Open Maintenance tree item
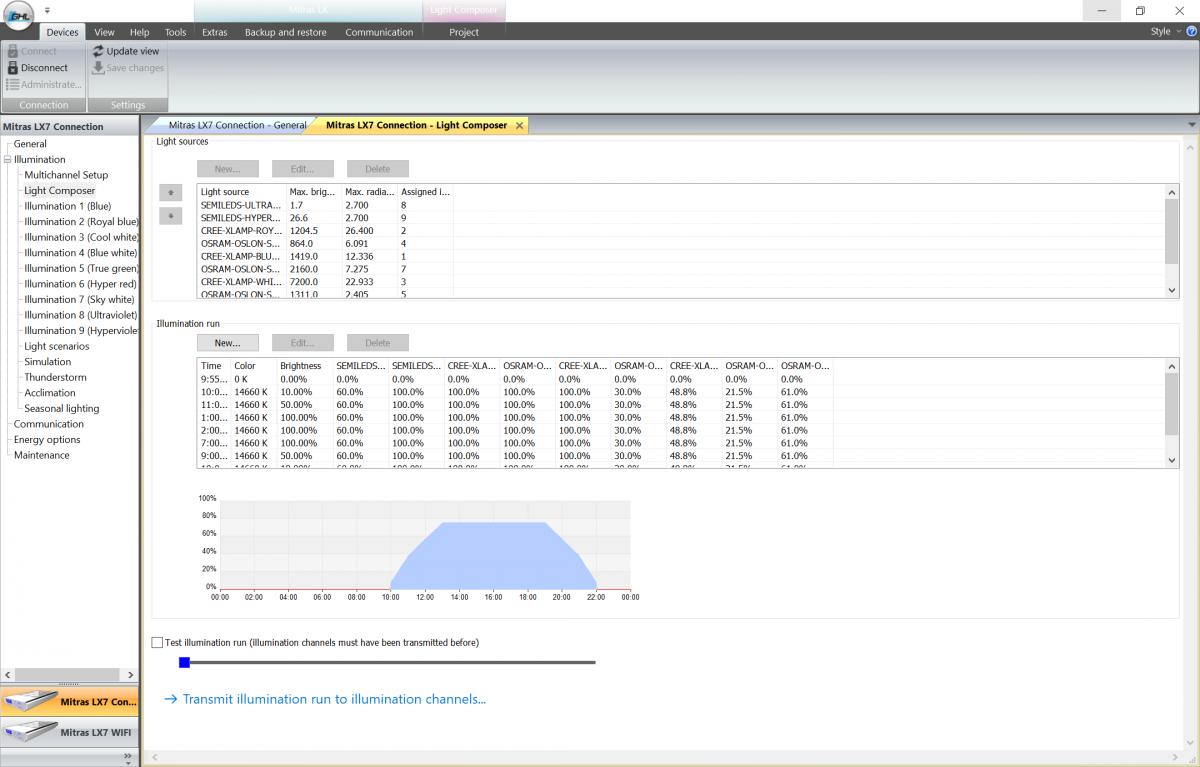Image resolution: width=1200 pixels, height=767 pixels. [42, 455]
